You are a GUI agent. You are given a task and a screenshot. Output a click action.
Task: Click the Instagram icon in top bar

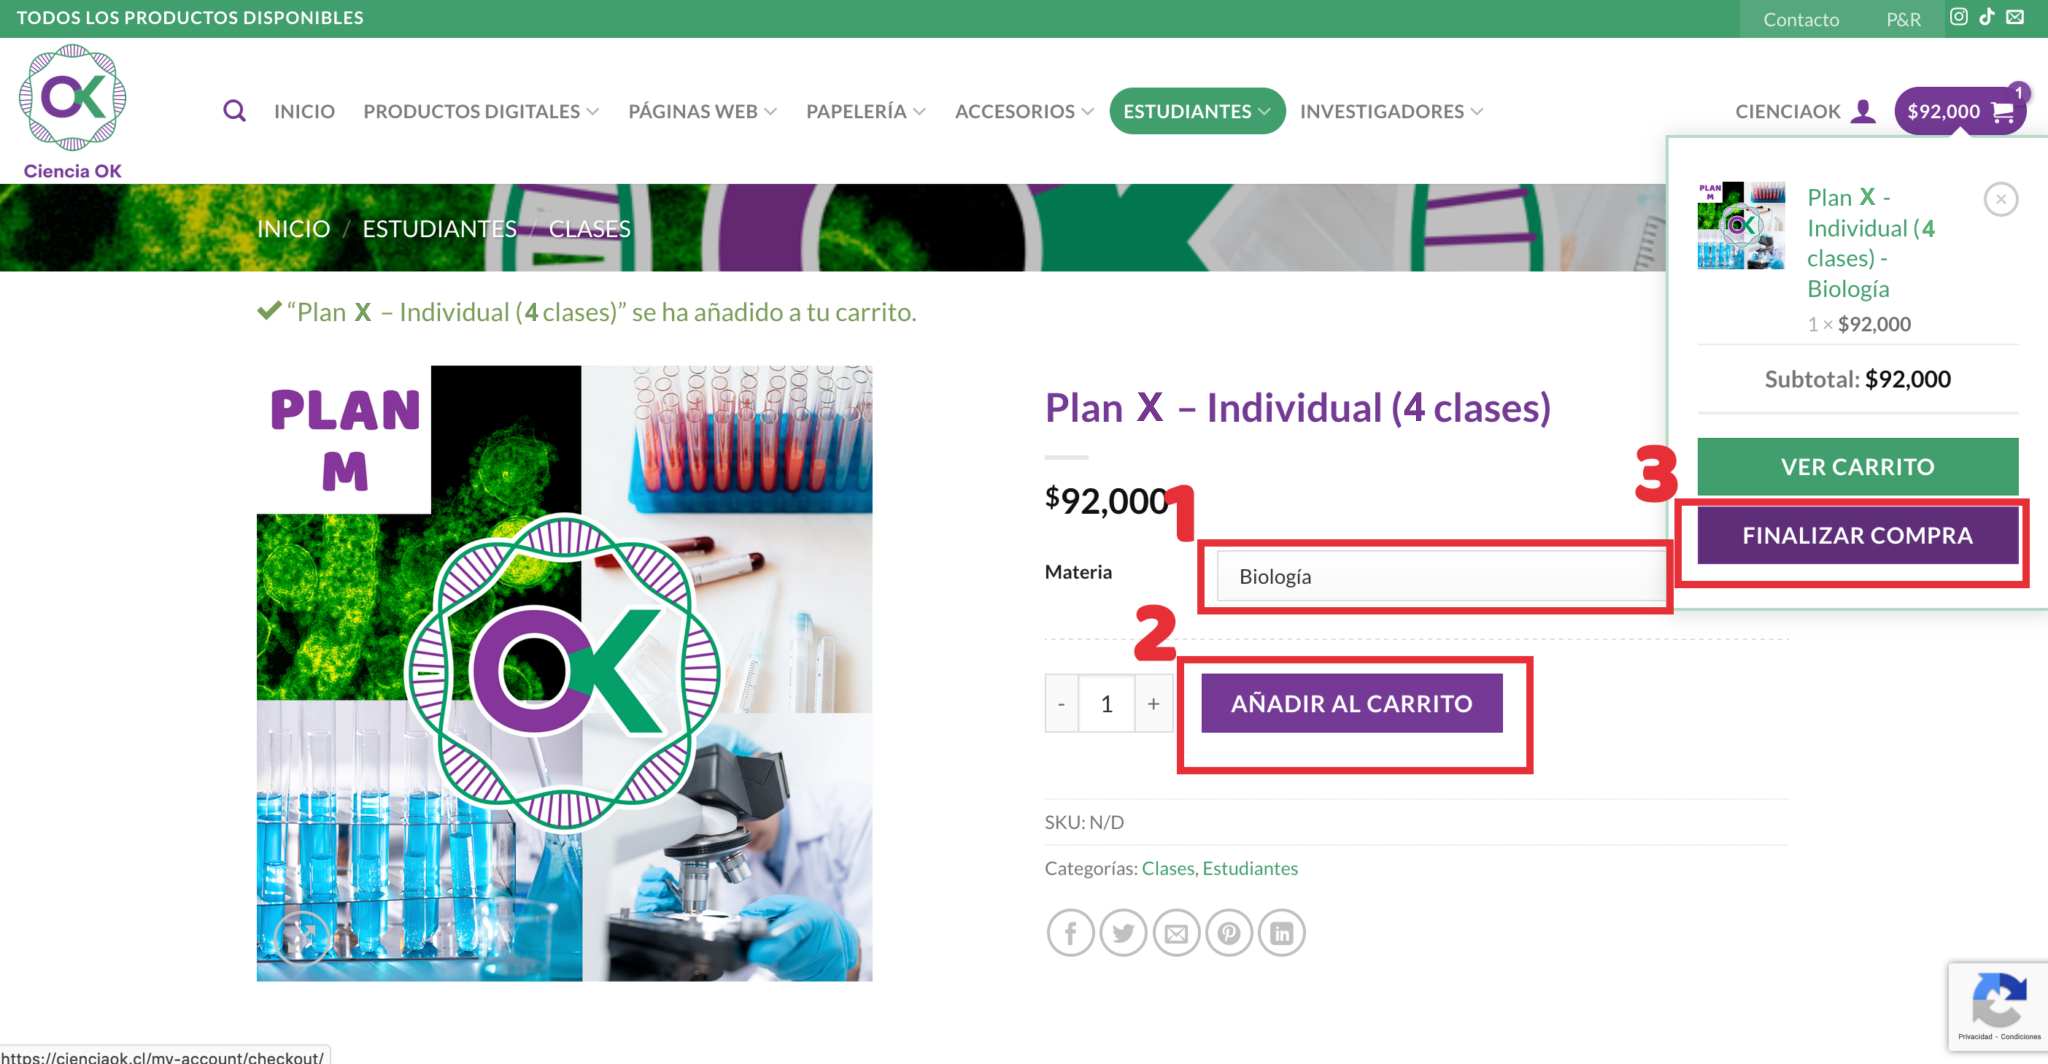(1958, 17)
